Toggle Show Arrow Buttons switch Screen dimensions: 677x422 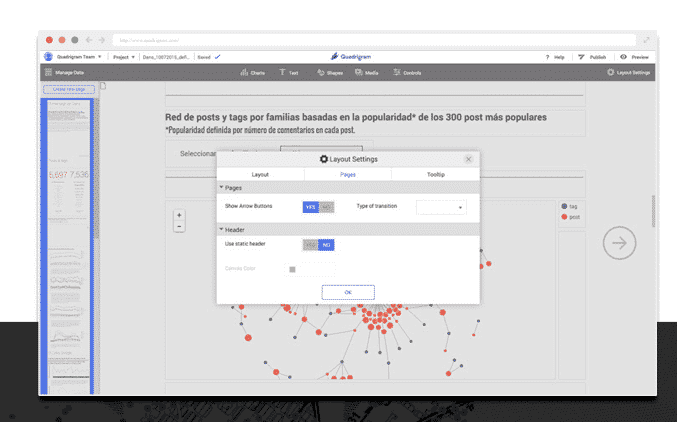click(318, 207)
